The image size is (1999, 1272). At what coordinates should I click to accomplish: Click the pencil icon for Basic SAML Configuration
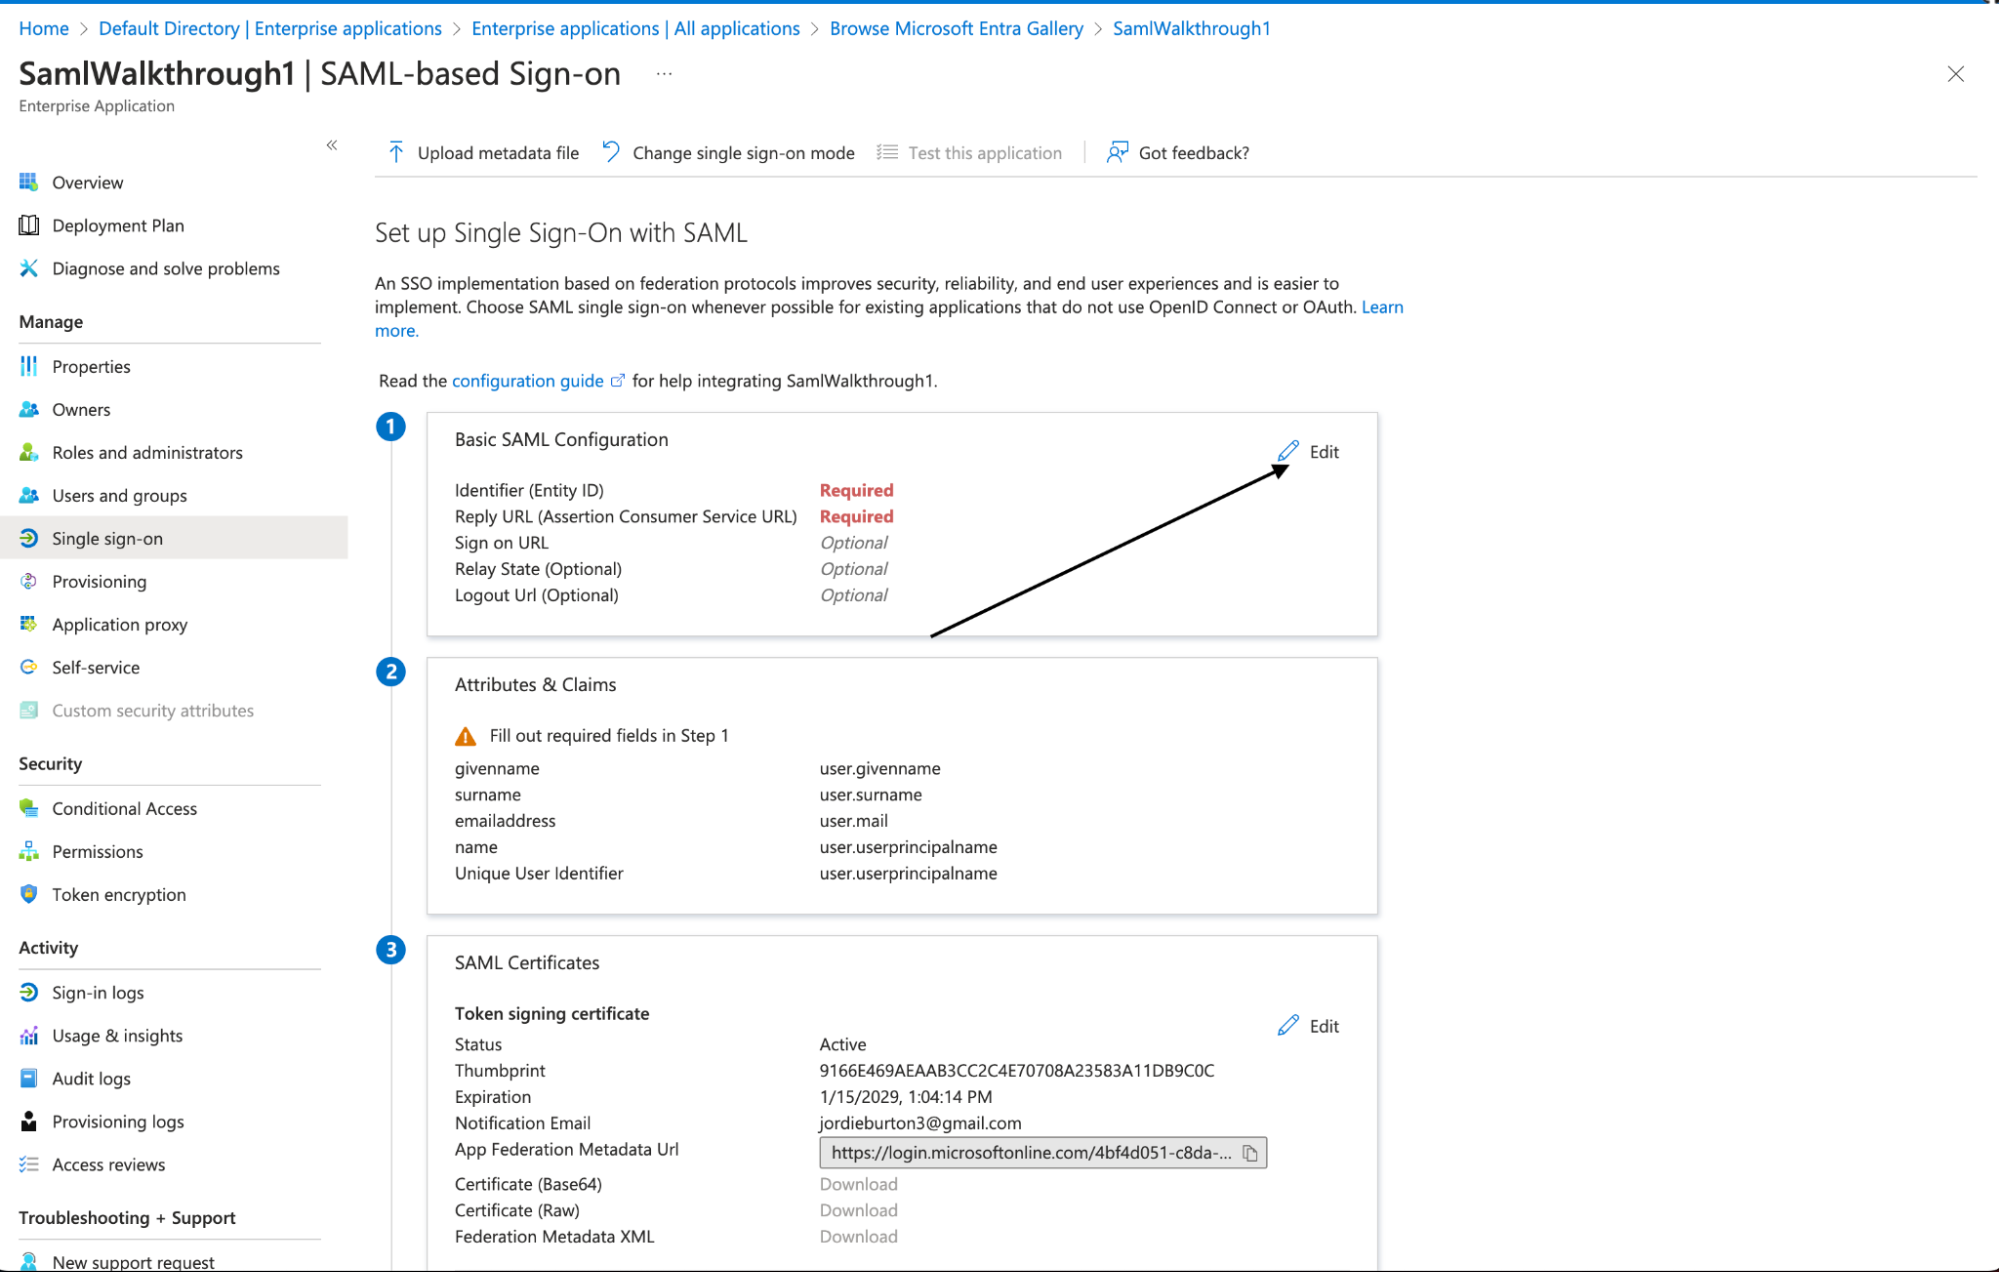point(1288,451)
